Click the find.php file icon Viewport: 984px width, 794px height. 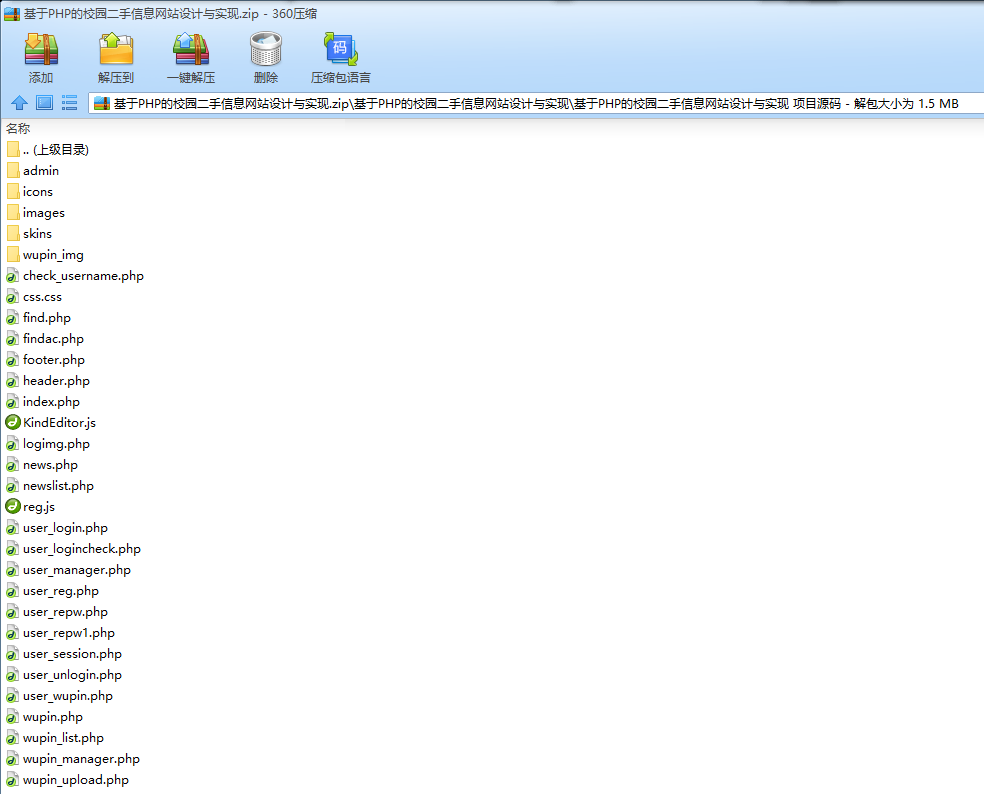click(13, 318)
